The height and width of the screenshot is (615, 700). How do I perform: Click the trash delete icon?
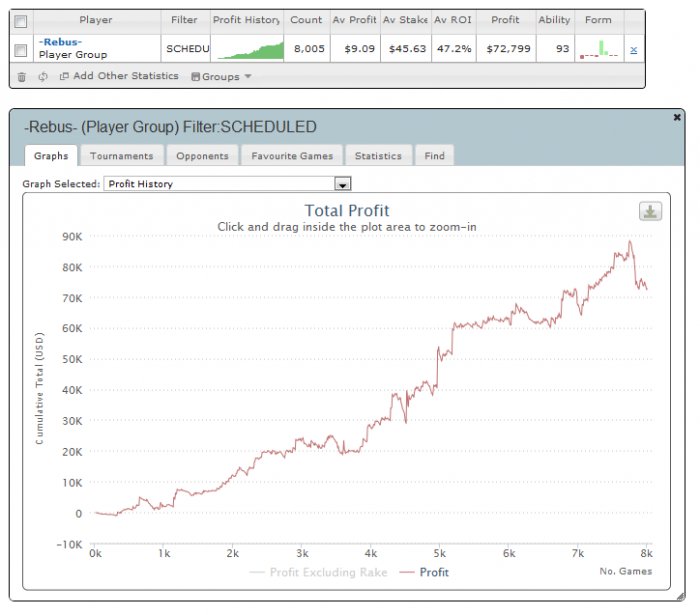[x=21, y=77]
